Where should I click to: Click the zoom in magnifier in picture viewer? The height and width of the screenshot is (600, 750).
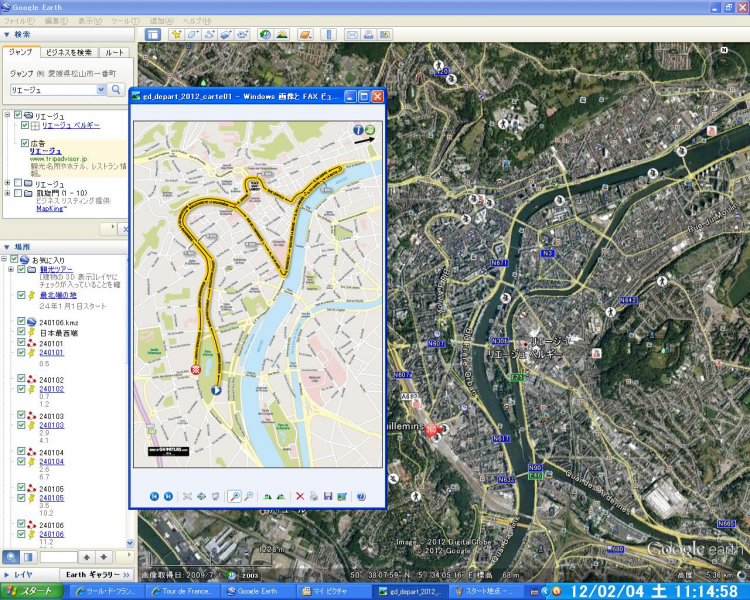point(234,496)
